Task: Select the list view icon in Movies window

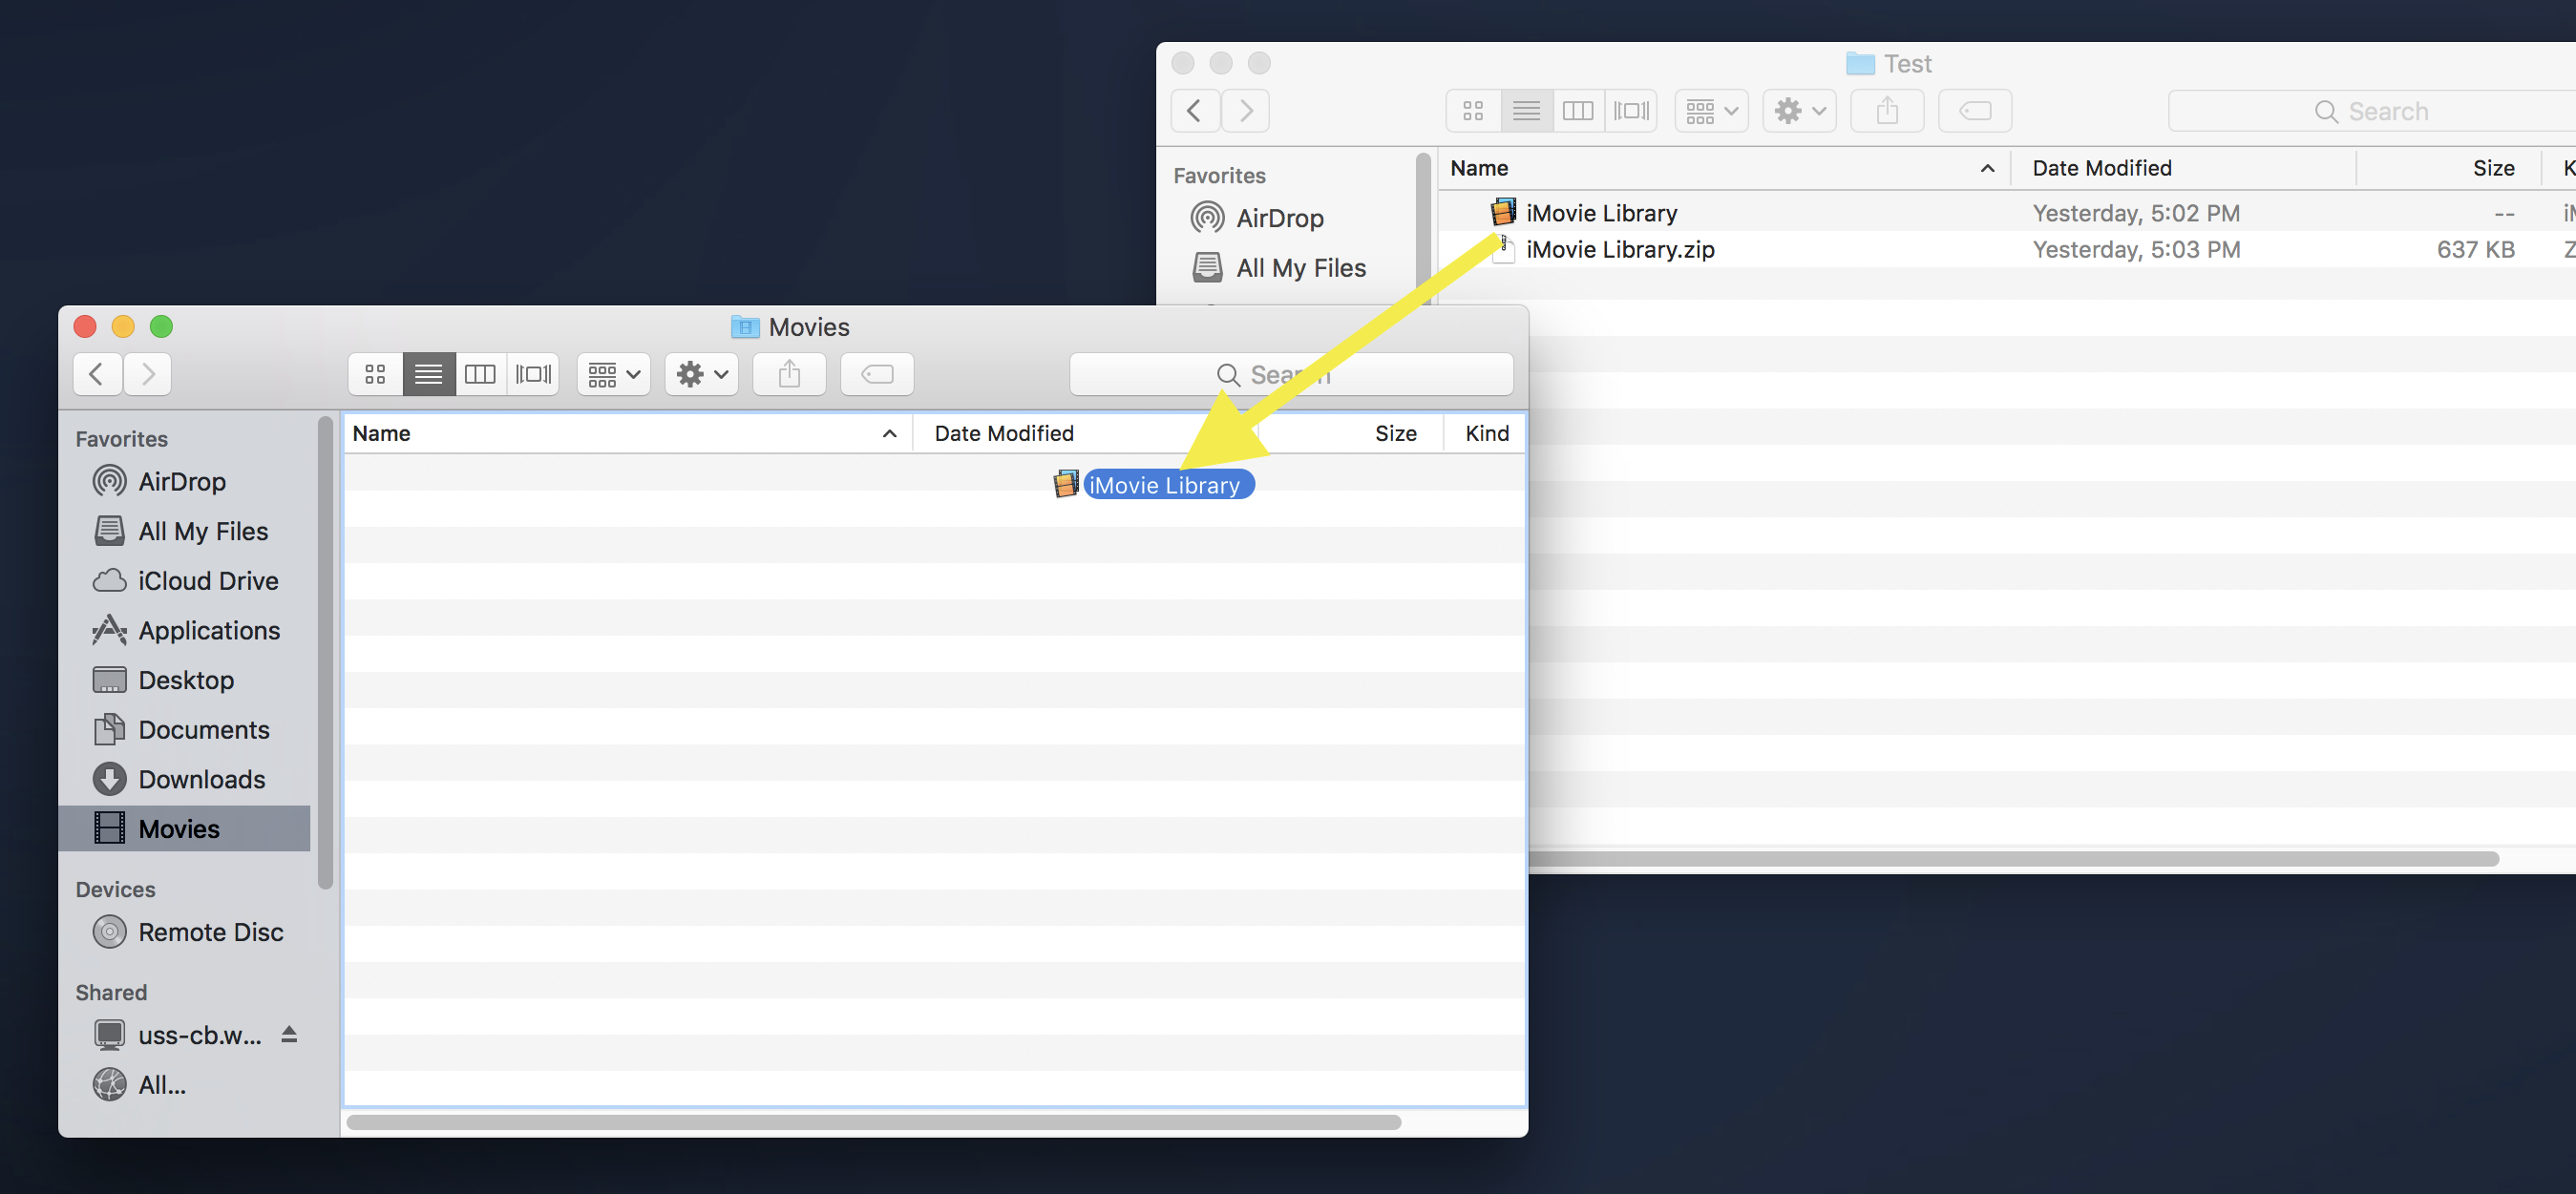Action: tap(429, 373)
